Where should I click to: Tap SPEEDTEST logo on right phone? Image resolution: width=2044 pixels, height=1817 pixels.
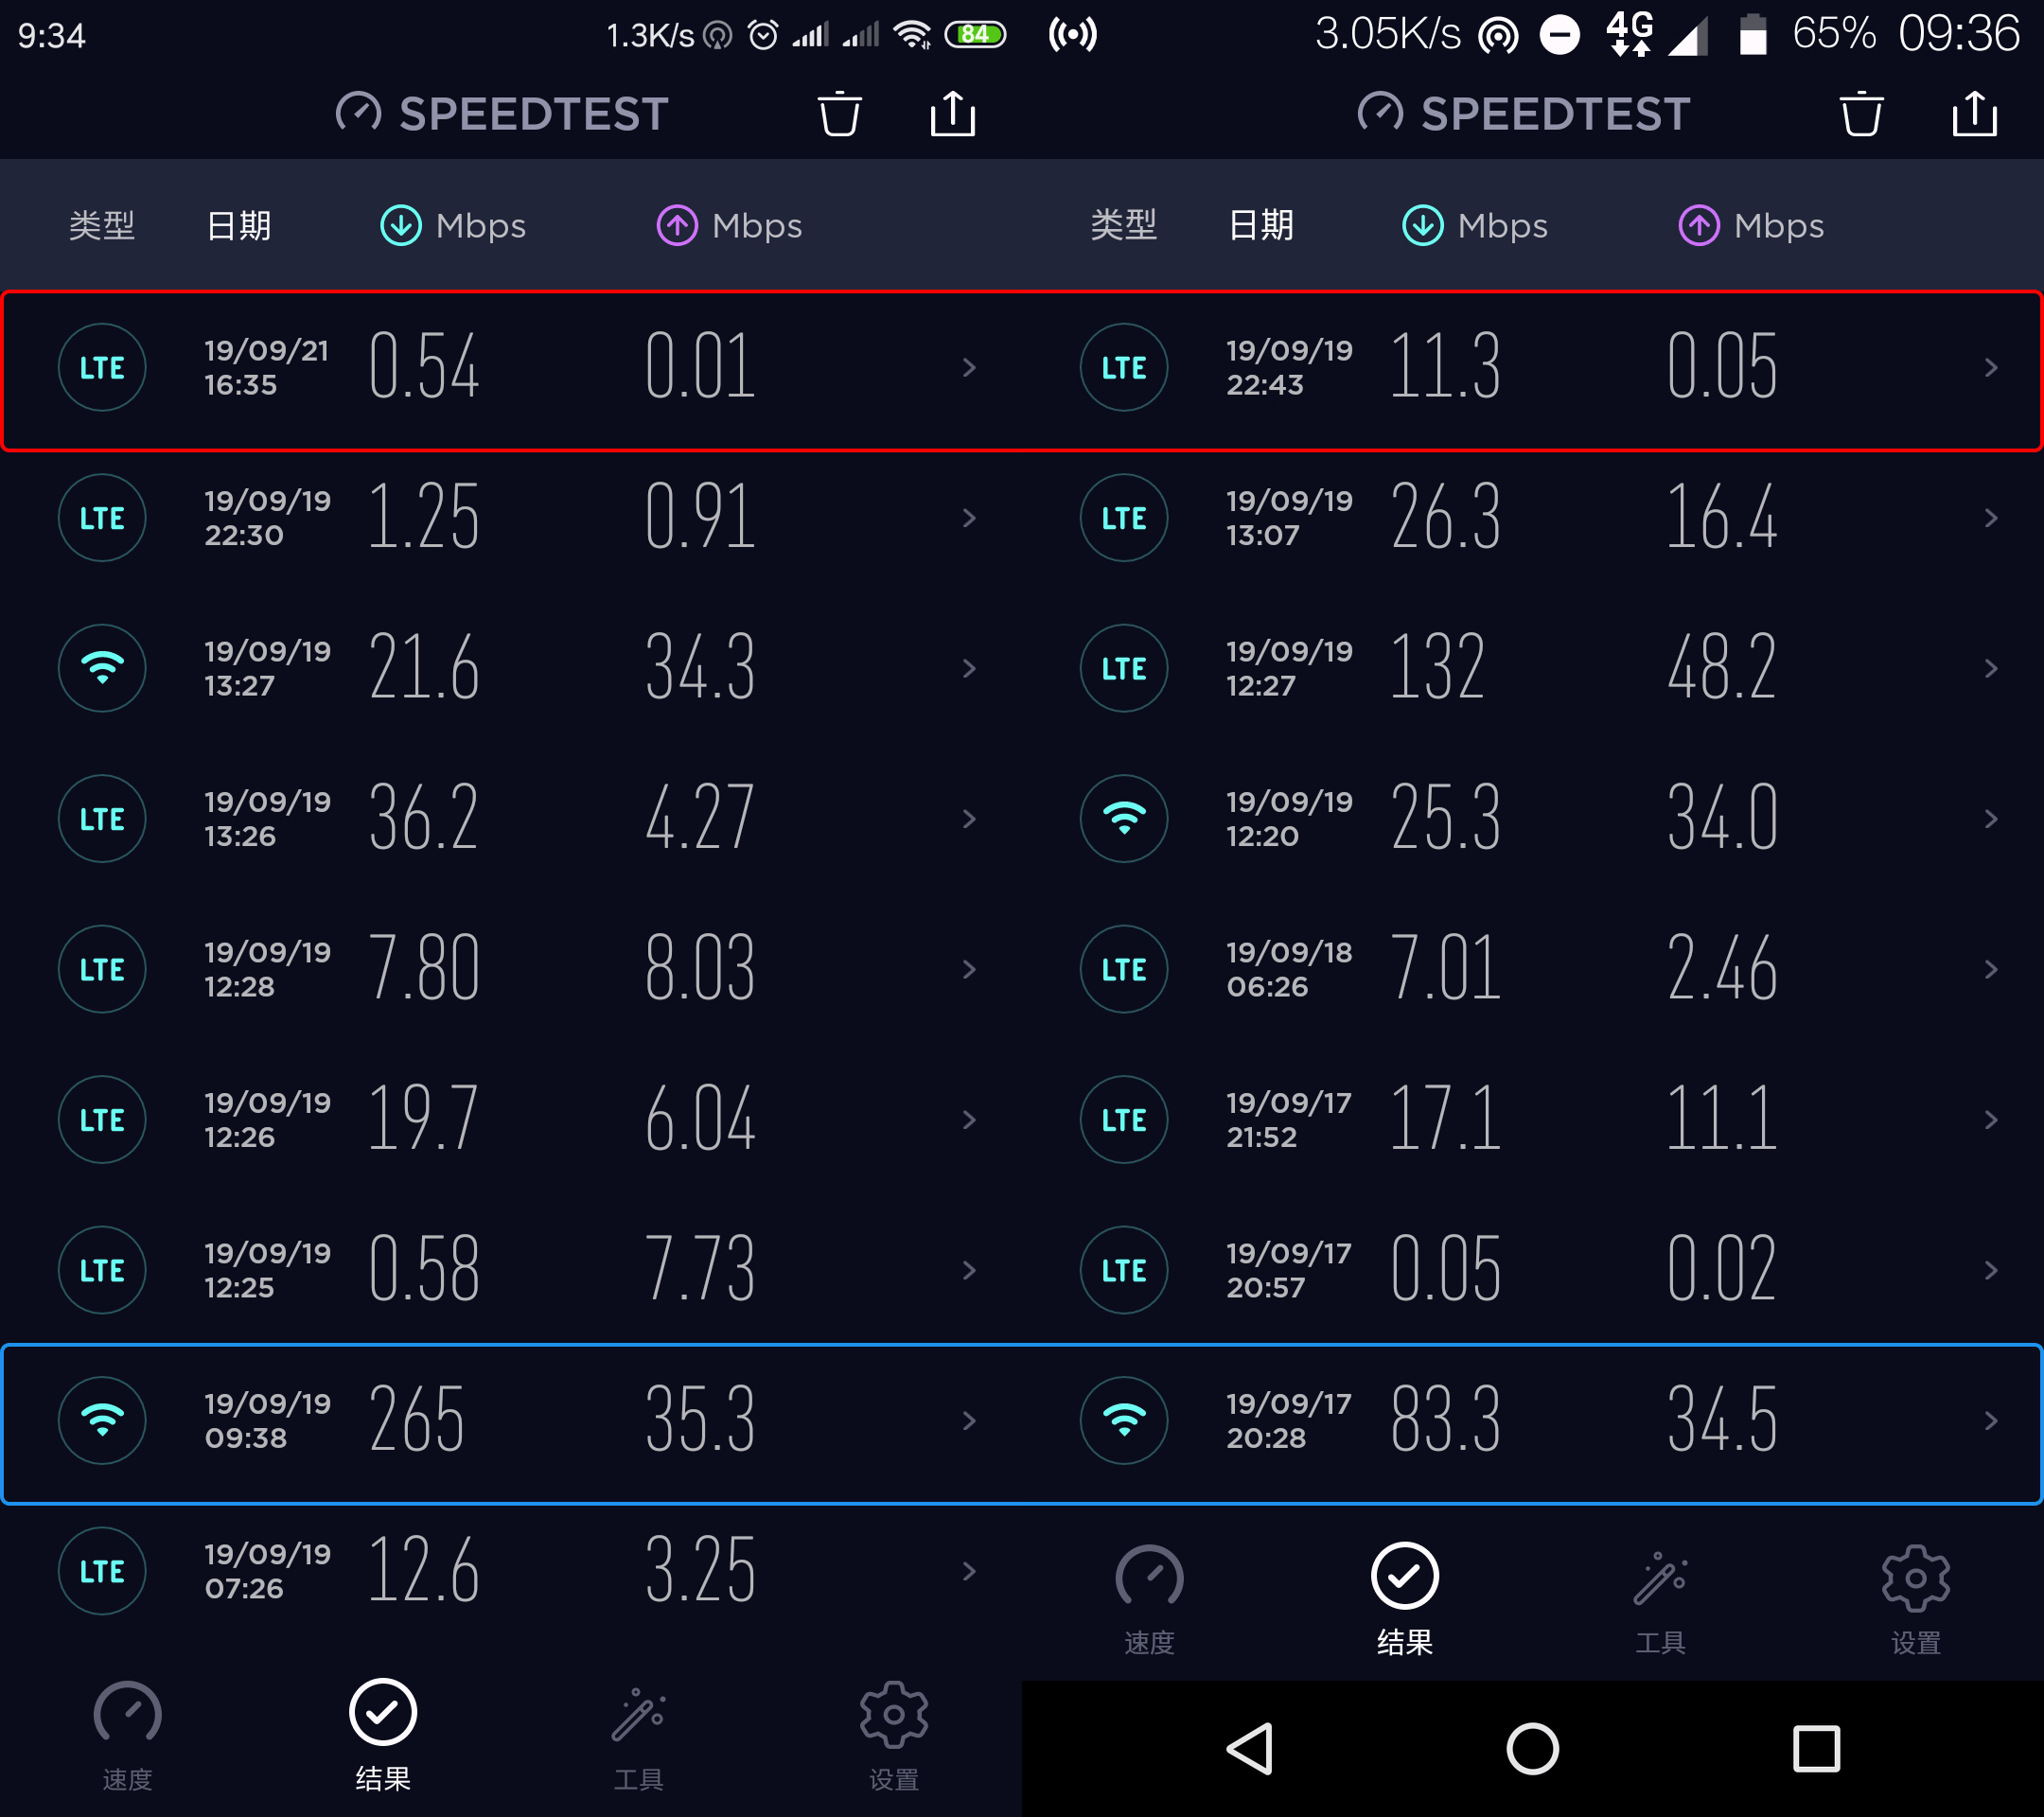1524,113
